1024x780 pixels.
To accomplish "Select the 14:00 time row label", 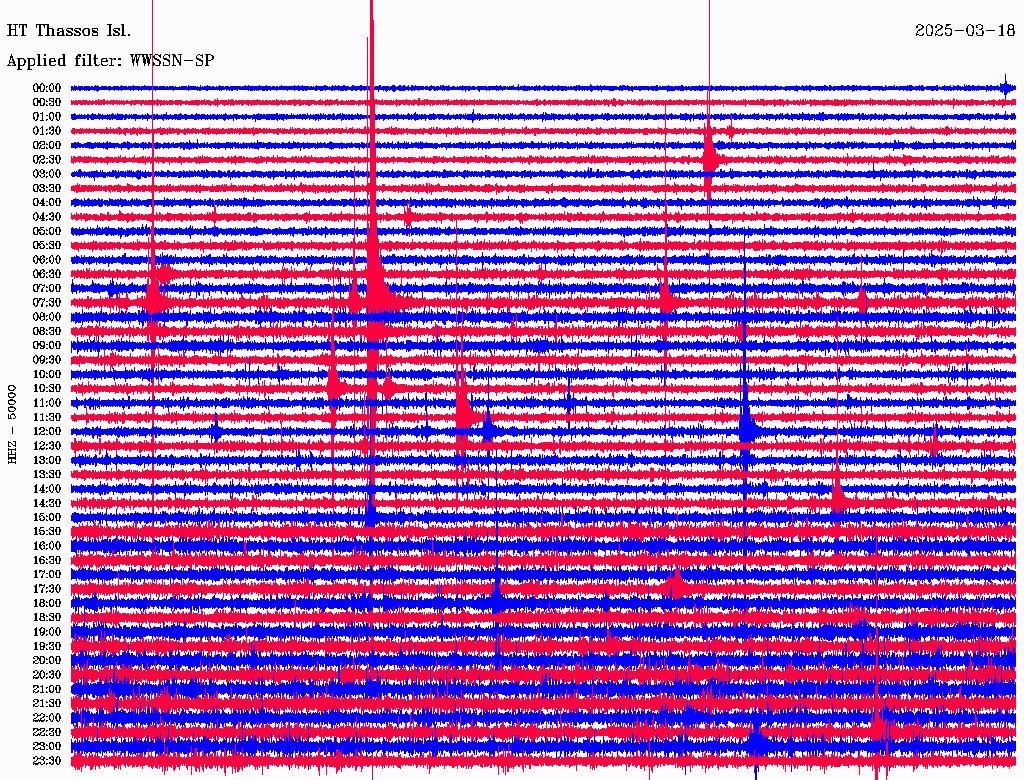I will pyautogui.click(x=47, y=489).
